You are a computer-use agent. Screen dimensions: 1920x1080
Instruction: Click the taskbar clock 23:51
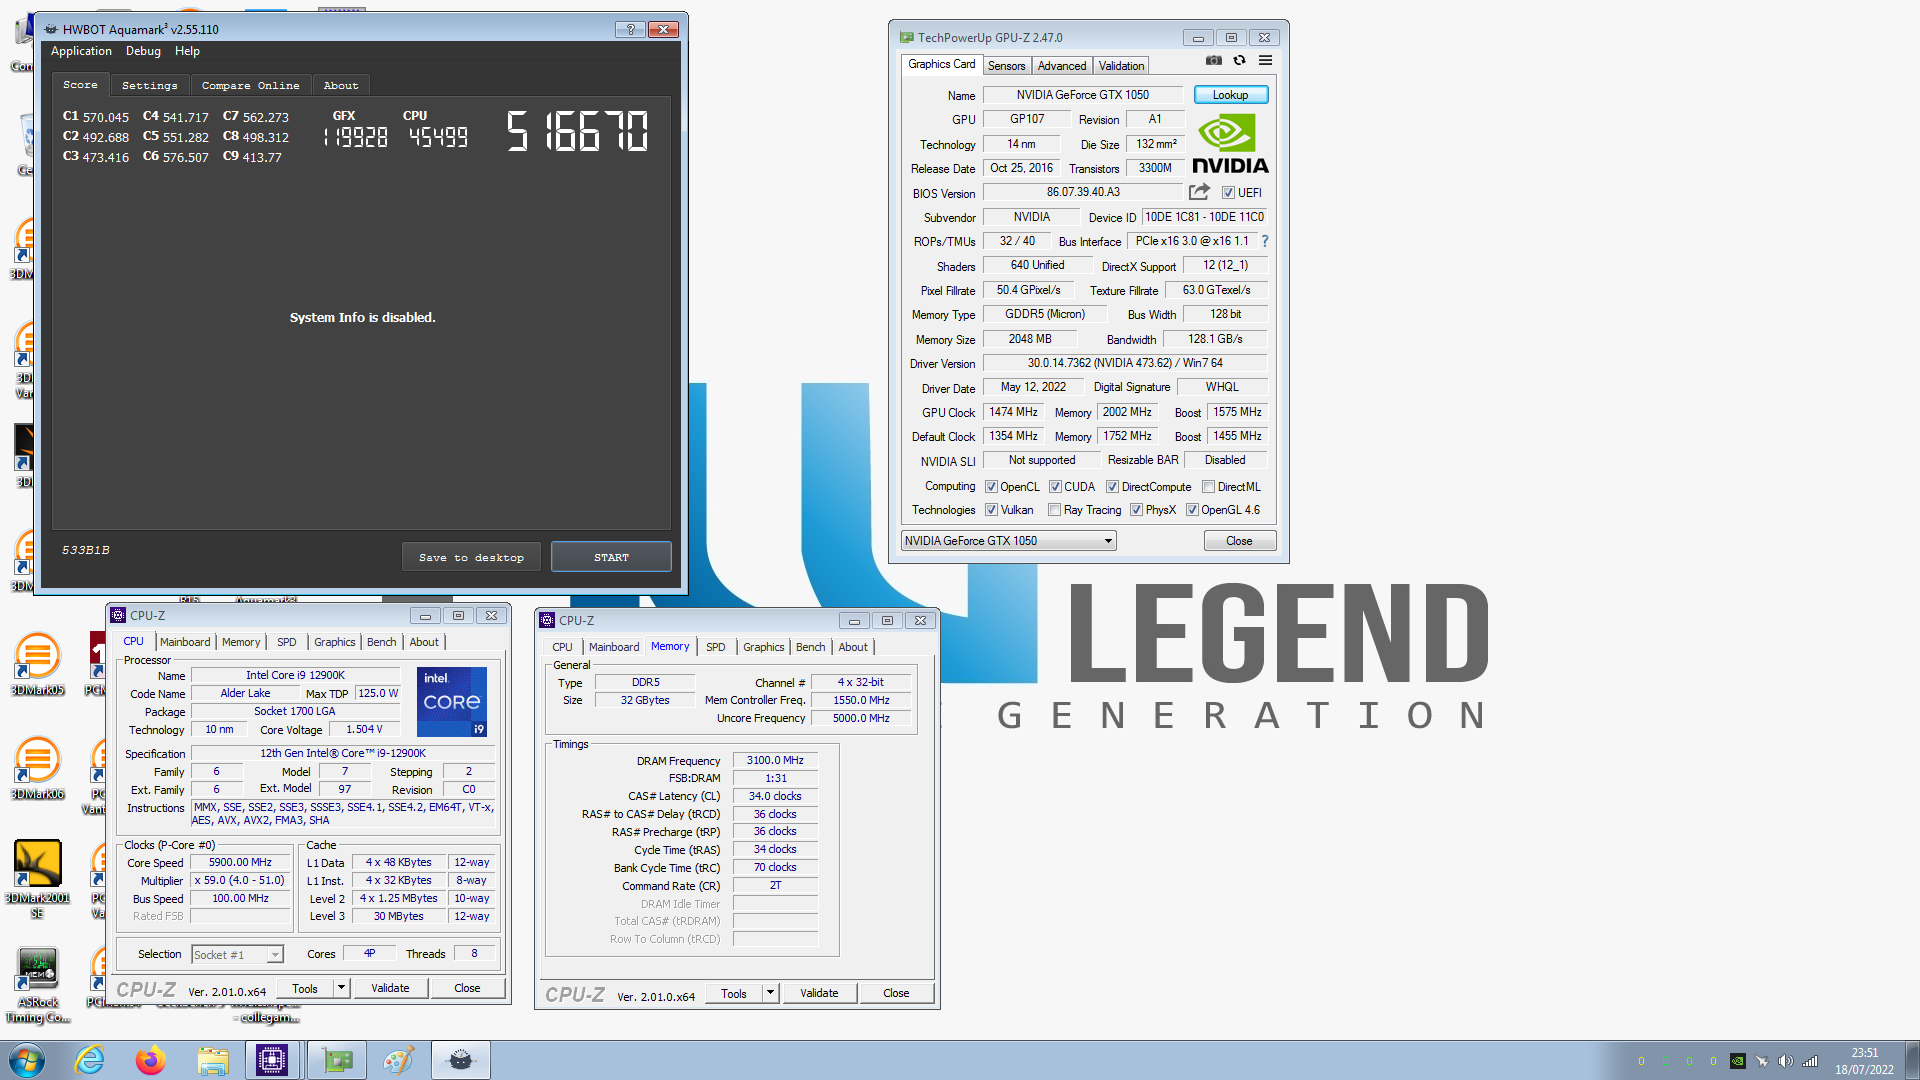click(1864, 1053)
